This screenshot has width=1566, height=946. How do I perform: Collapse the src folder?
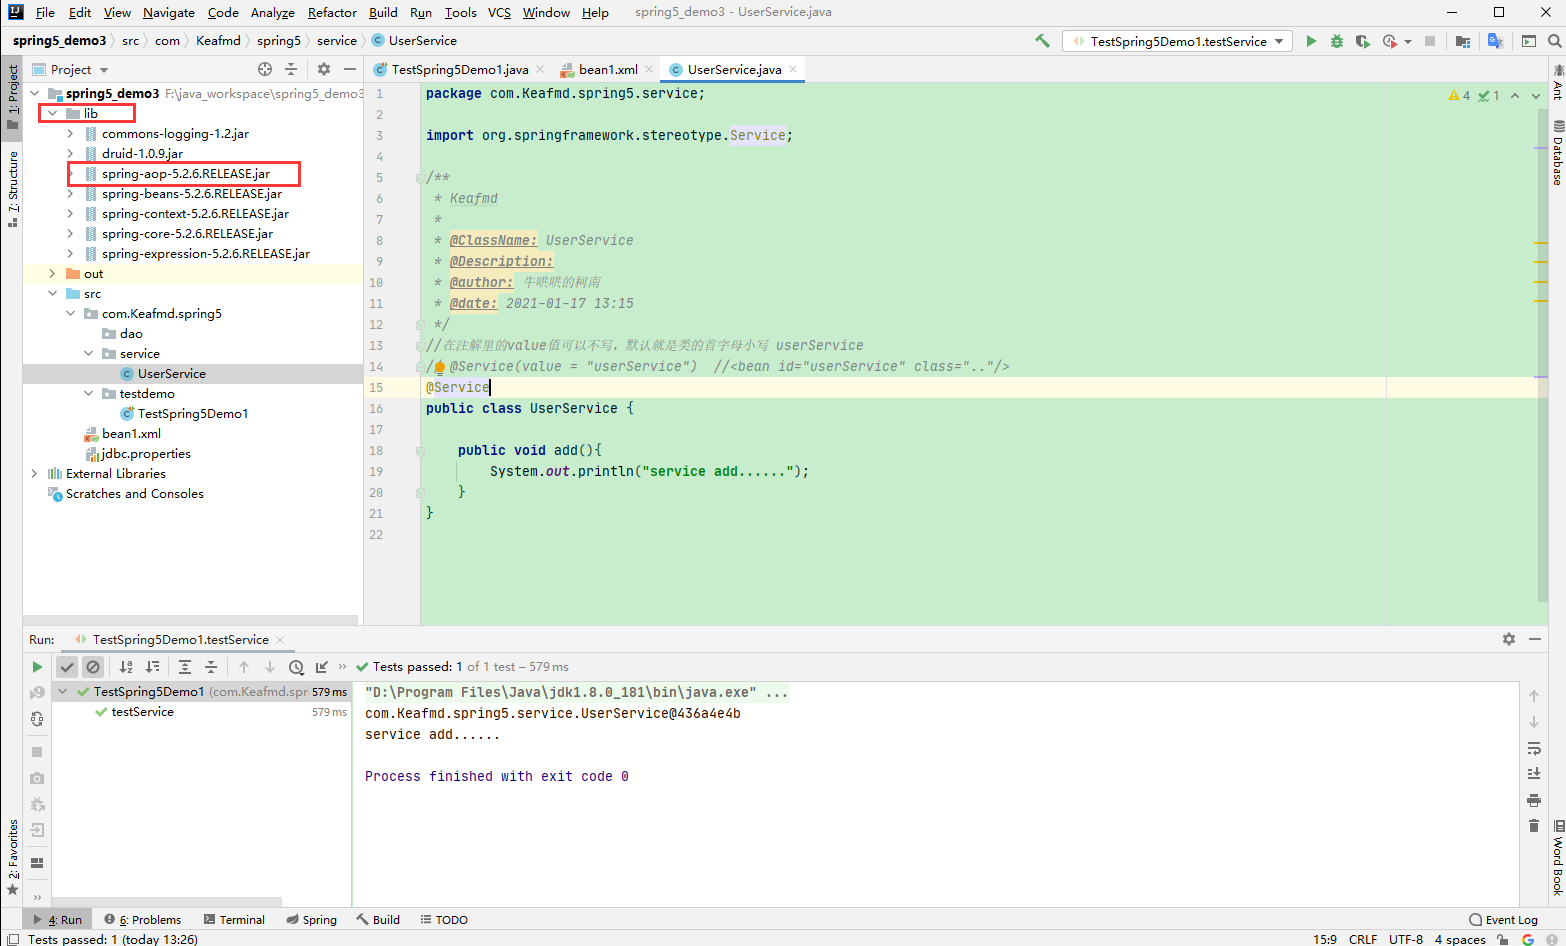pos(52,294)
